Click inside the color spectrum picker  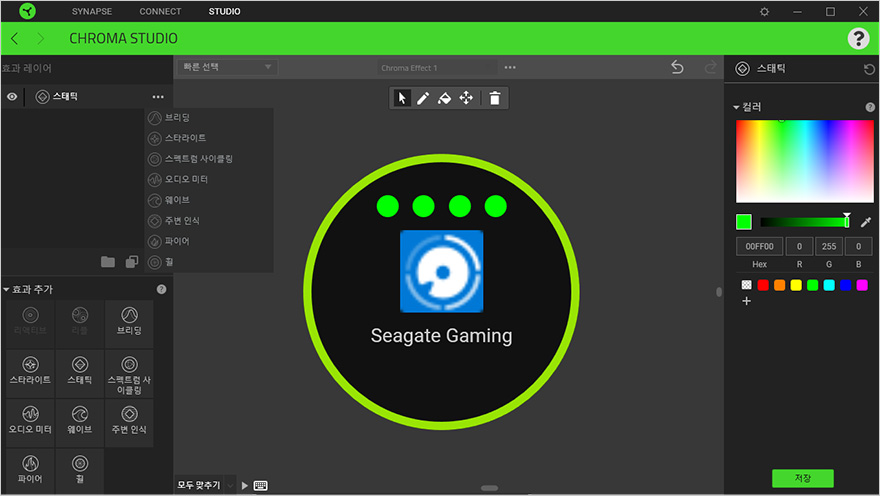pyautogui.click(x=805, y=161)
